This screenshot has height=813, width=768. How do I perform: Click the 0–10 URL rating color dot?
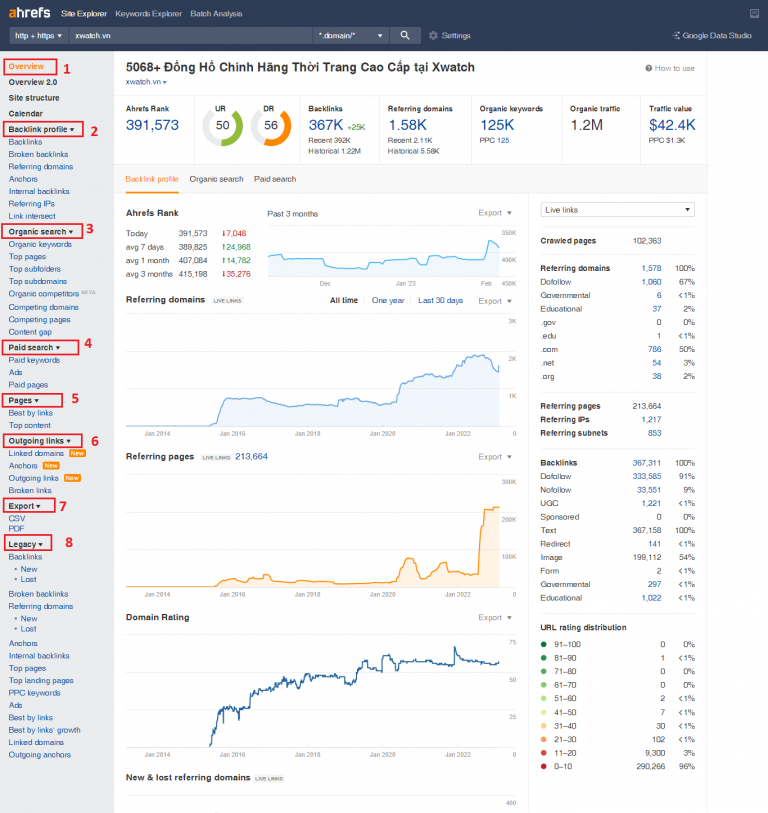pyautogui.click(x=543, y=766)
